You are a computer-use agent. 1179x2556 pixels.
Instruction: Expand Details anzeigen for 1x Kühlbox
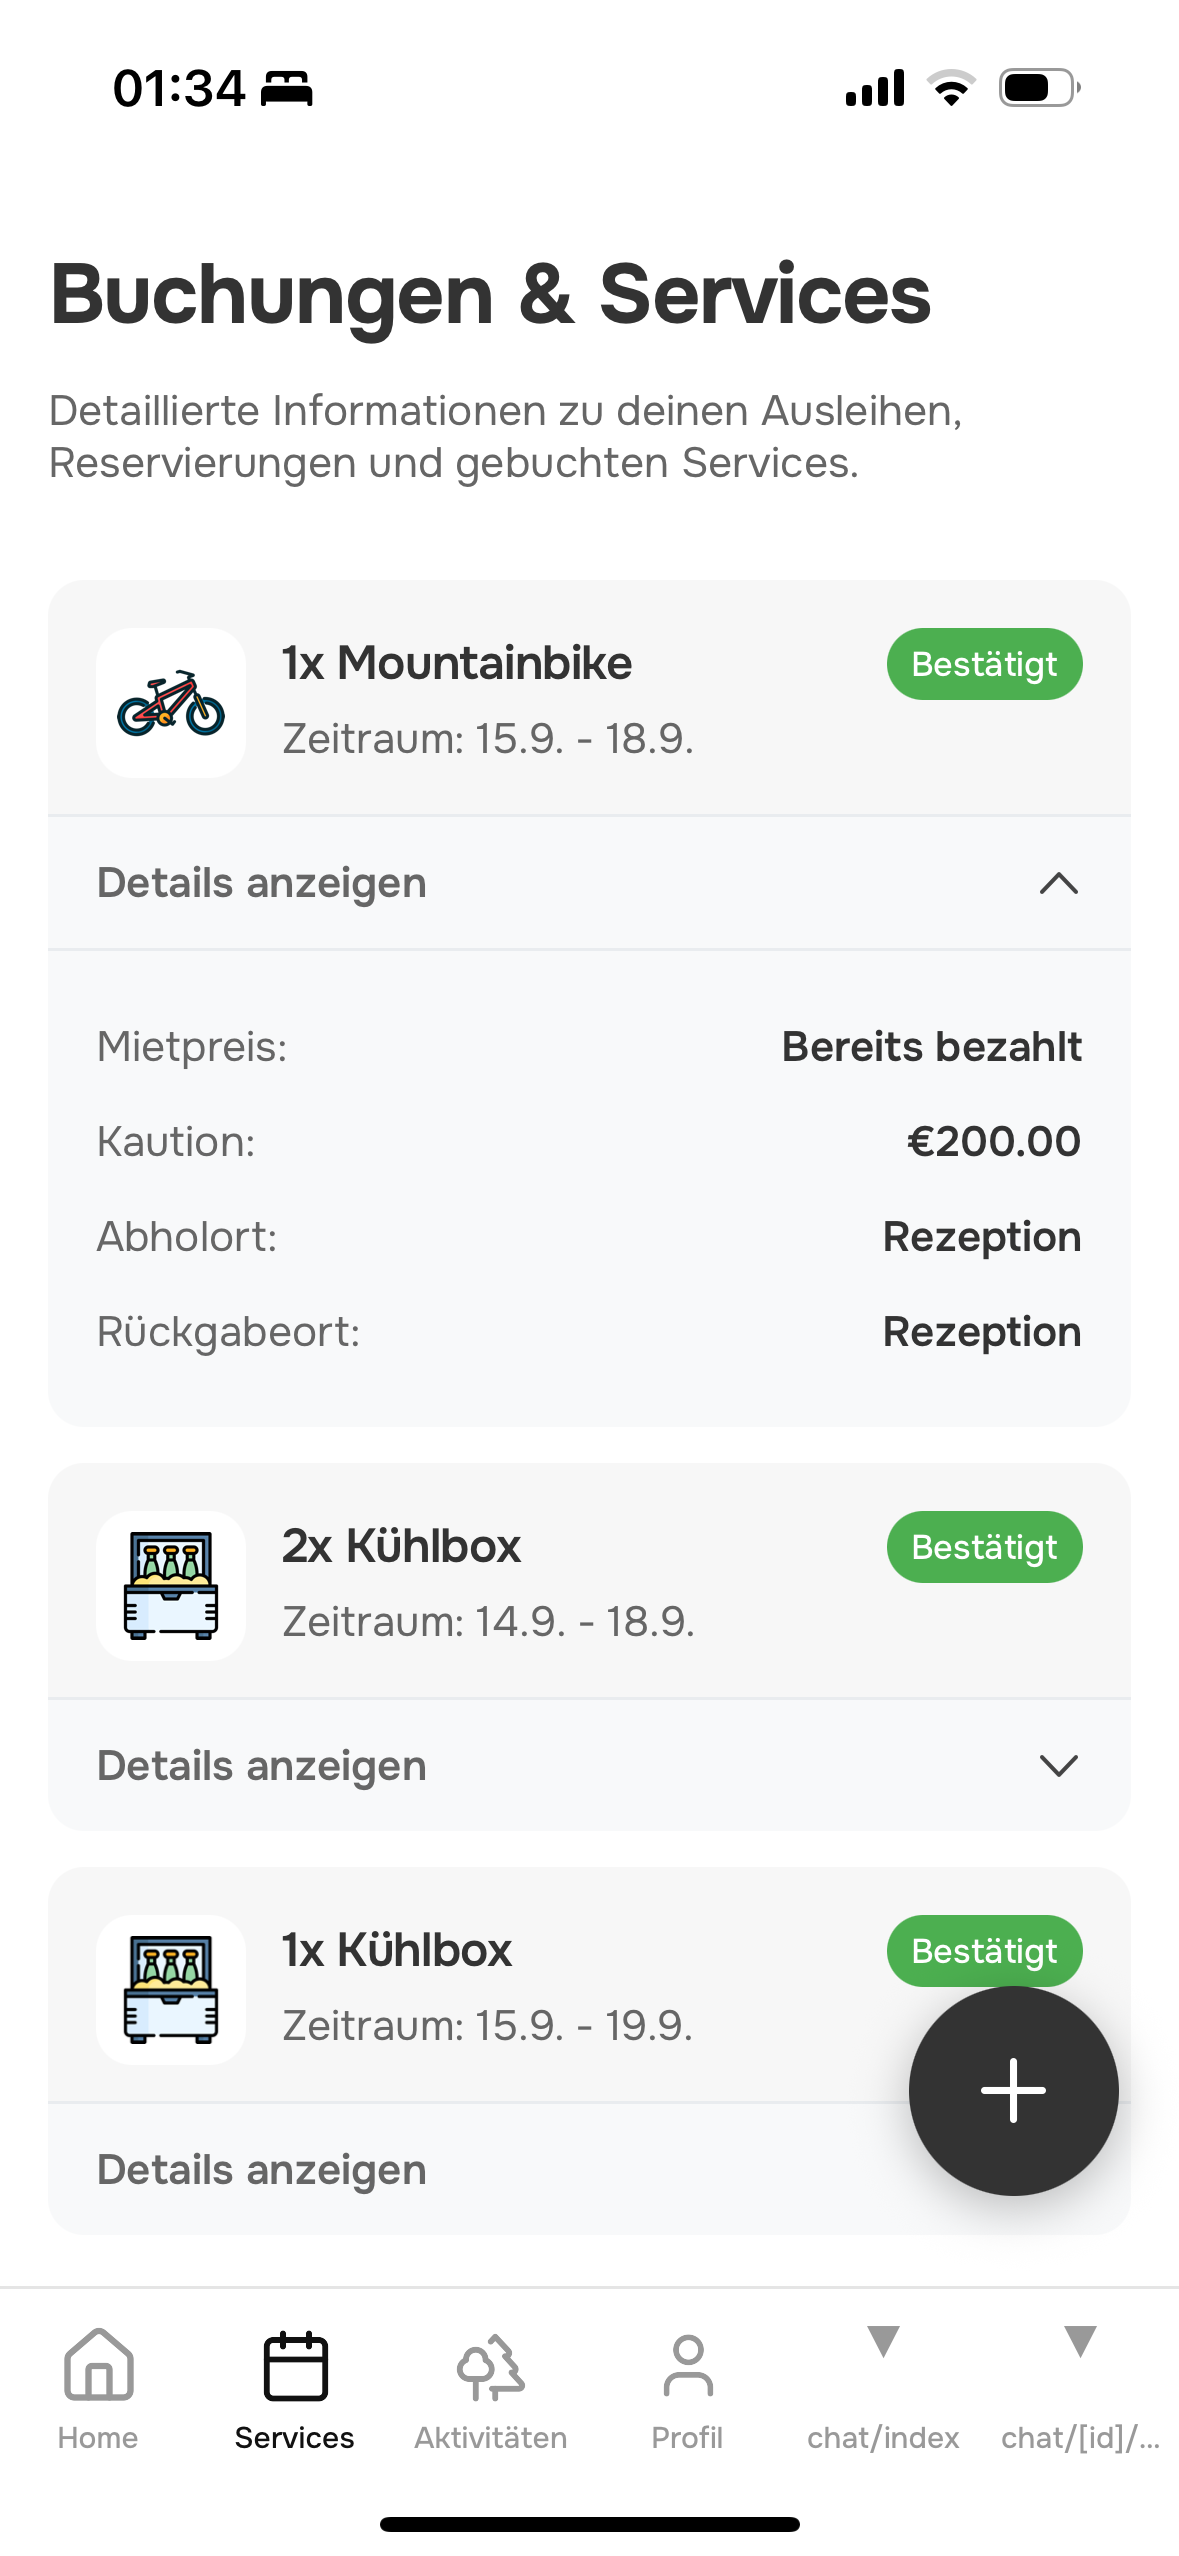point(262,2169)
